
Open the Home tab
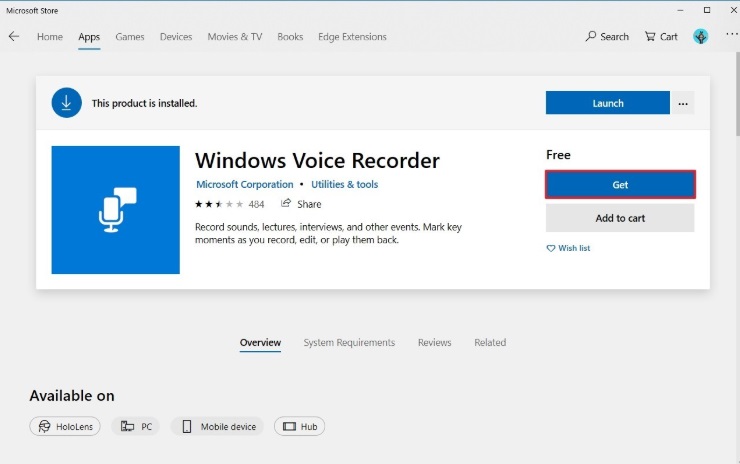click(50, 37)
